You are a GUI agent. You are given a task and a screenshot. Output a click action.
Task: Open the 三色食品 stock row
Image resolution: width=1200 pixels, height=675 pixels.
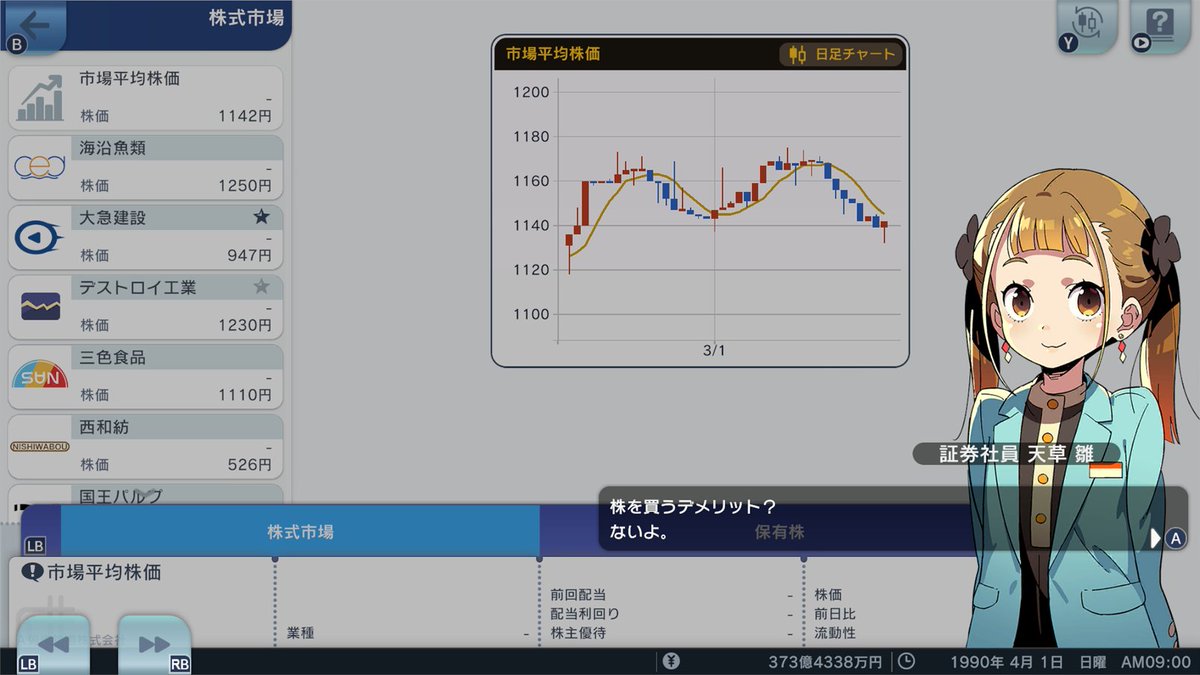[146, 377]
